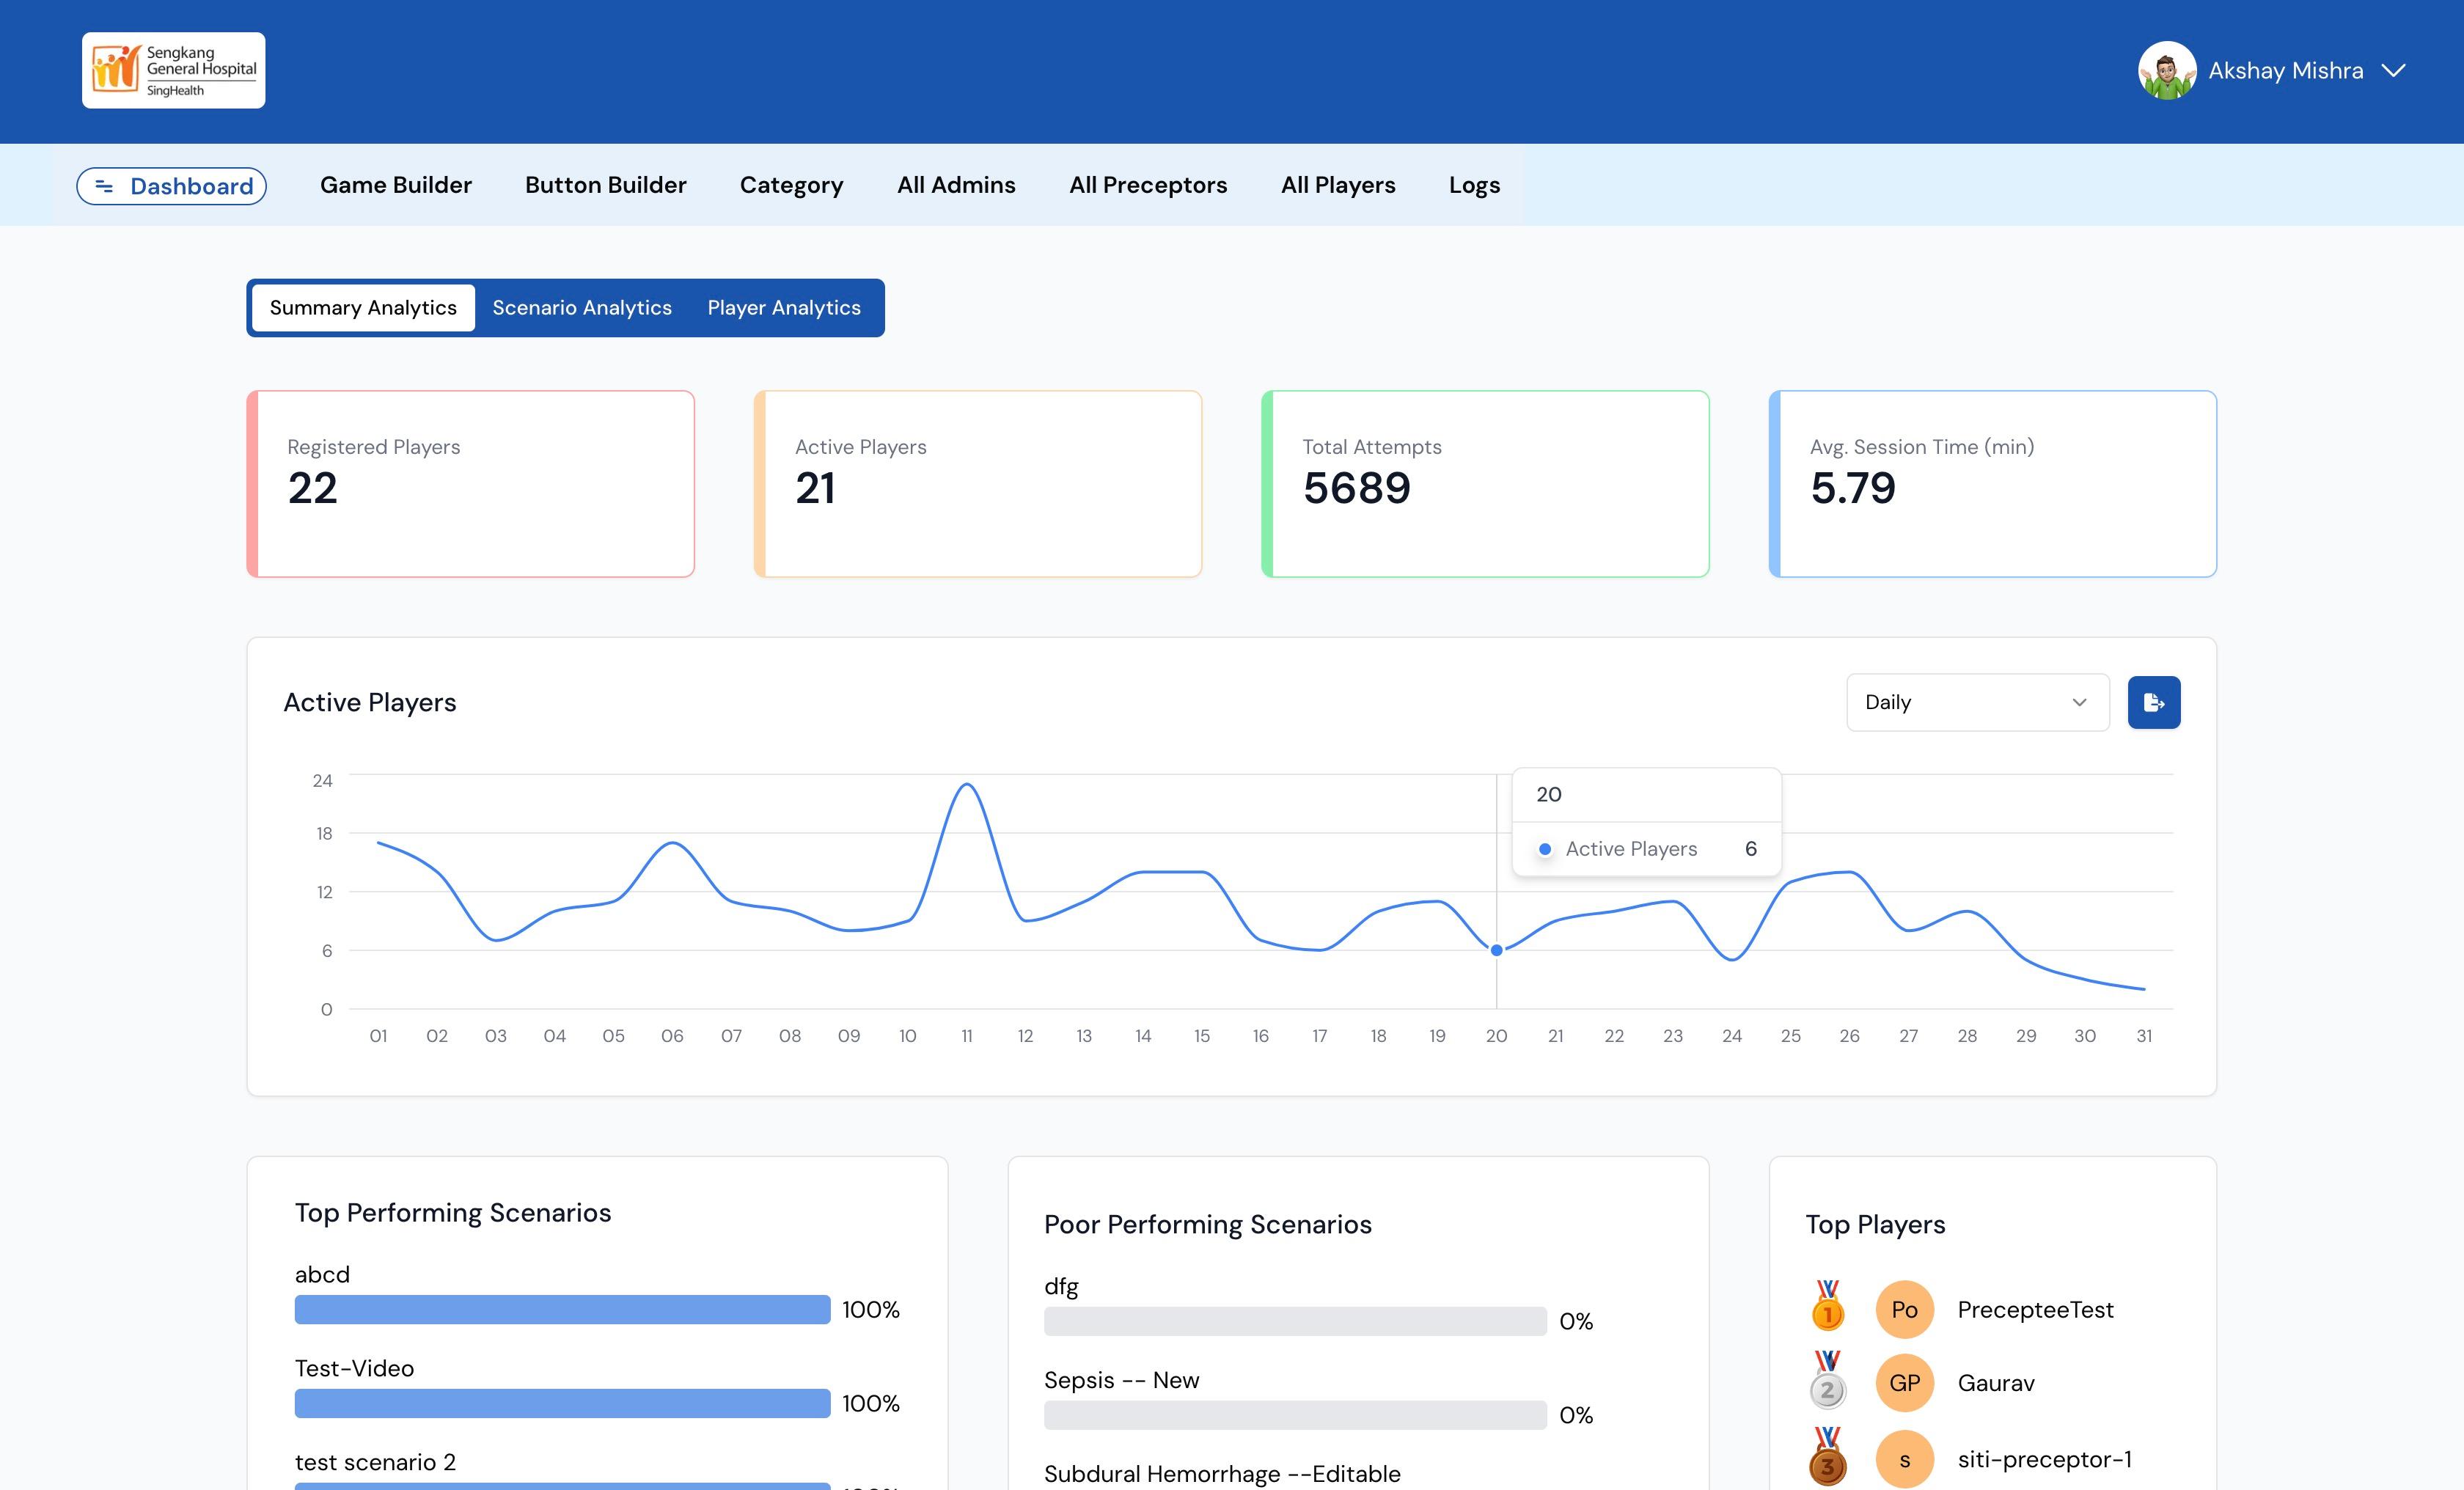Open the Logs navigation link
2464x1490 pixels.
point(1474,185)
